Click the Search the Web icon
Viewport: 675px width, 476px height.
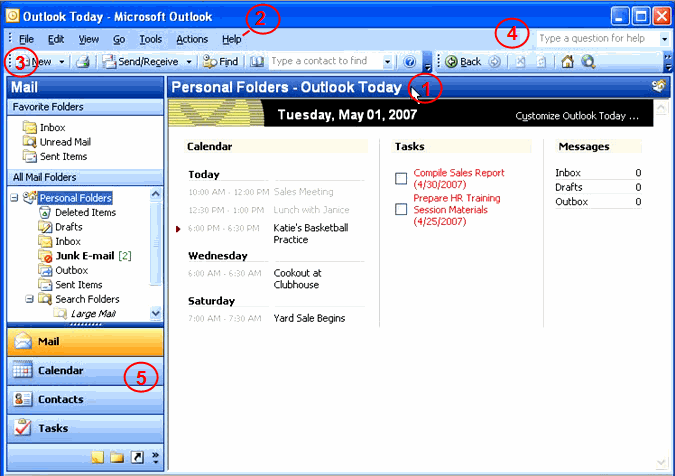[x=588, y=62]
